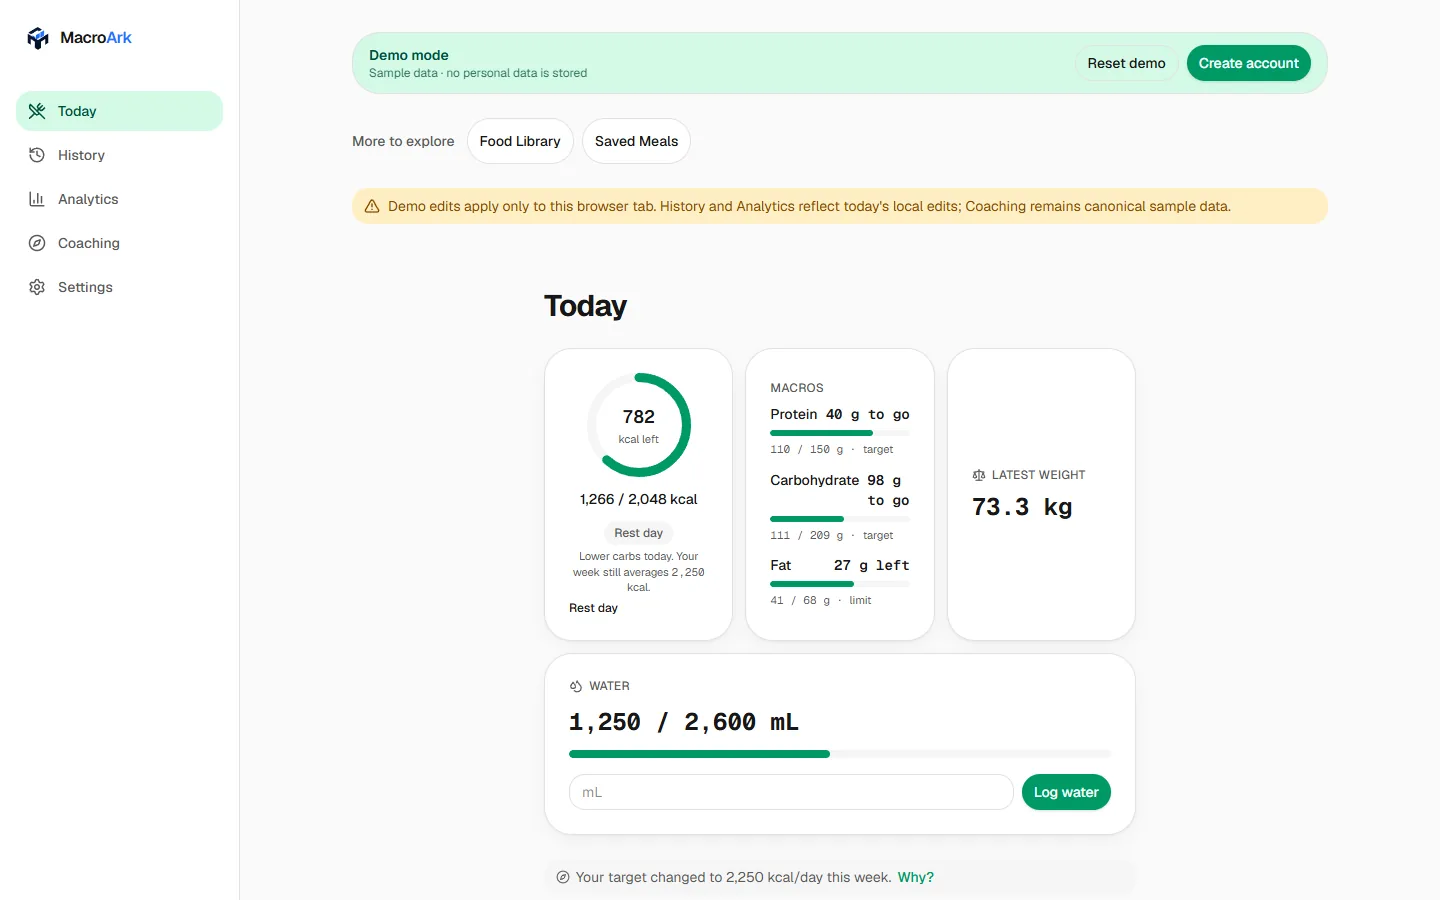
Task: Click the 73.3 kg weight value
Action: coord(1022,507)
